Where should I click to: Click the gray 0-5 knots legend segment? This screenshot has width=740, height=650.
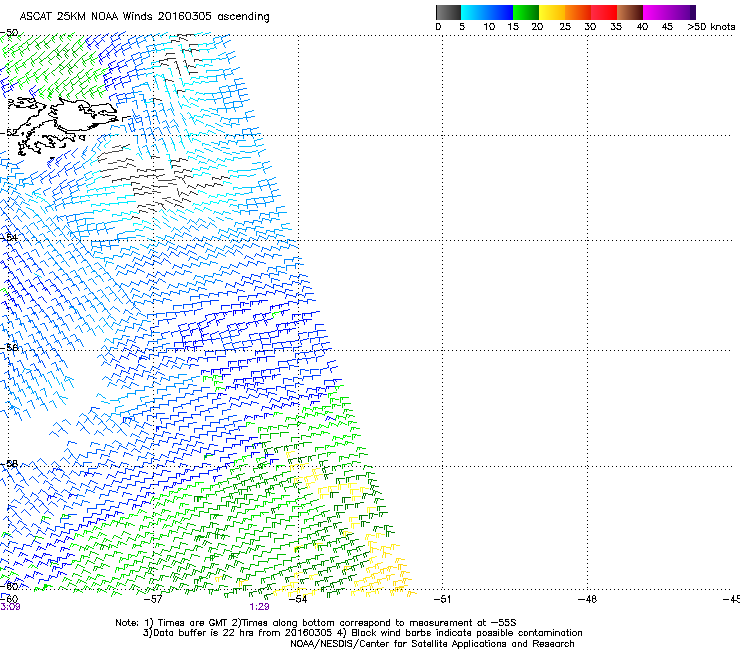coord(449,12)
